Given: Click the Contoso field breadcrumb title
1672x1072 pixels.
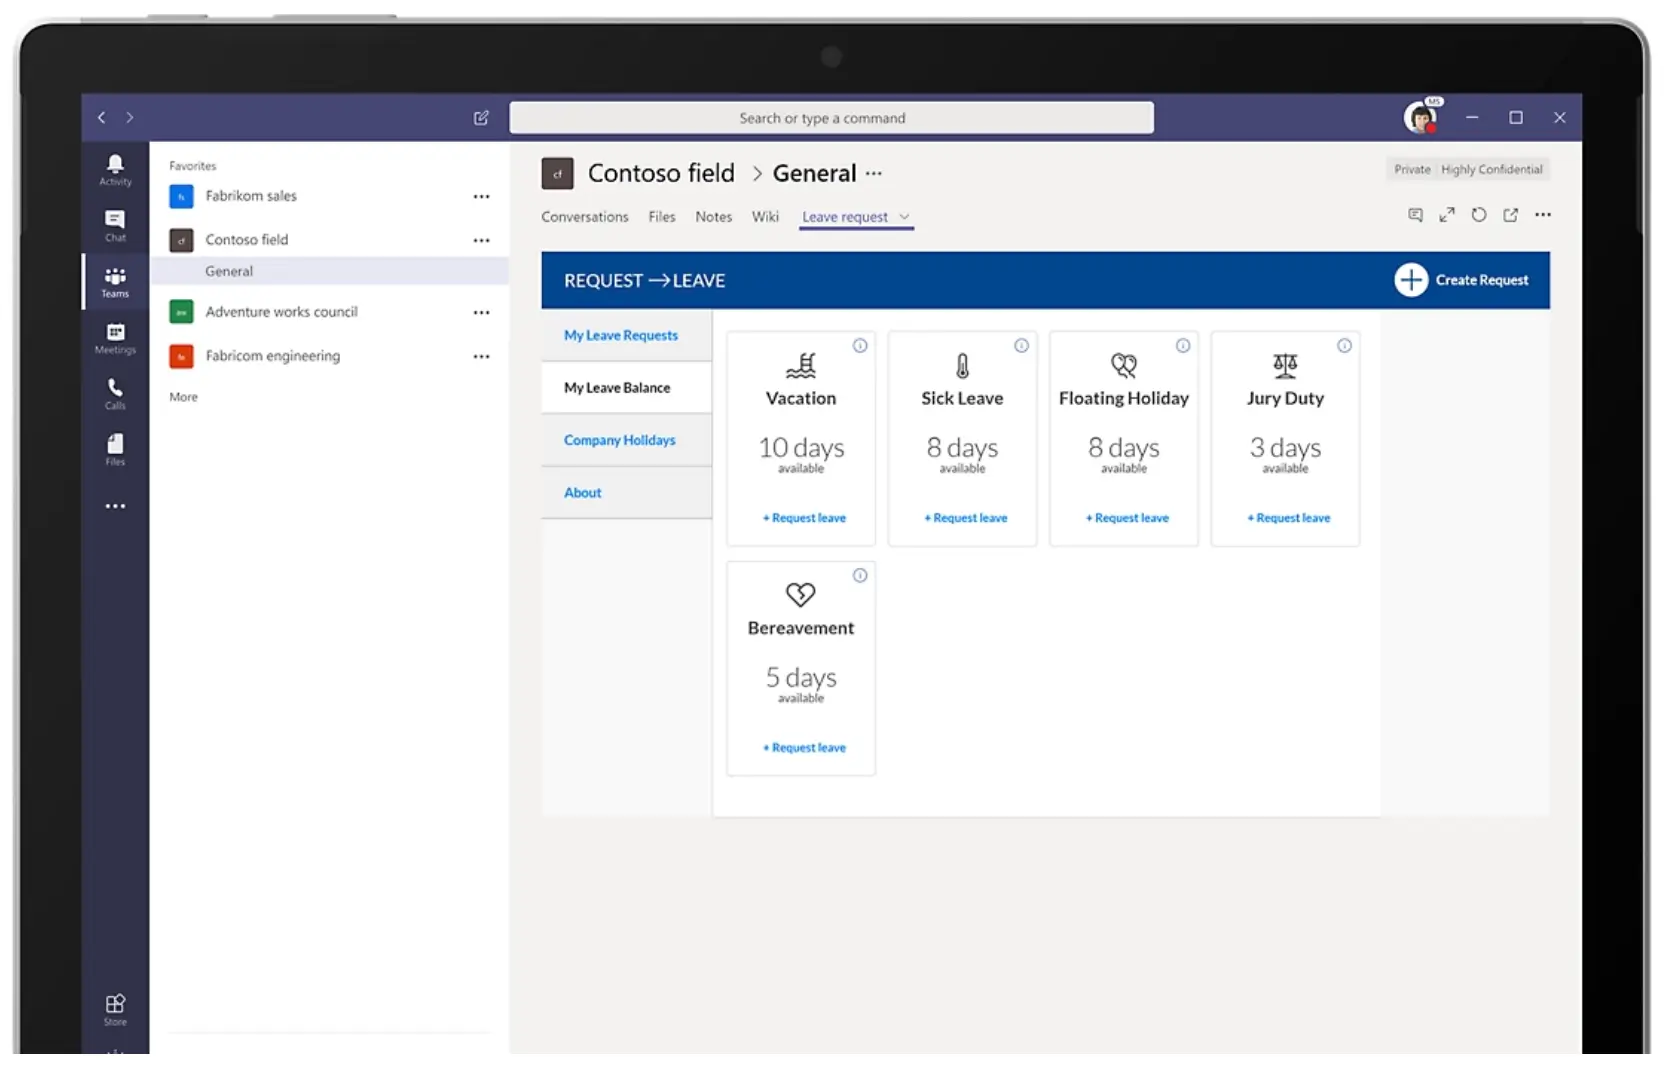Looking at the screenshot, I should pos(661,173).
